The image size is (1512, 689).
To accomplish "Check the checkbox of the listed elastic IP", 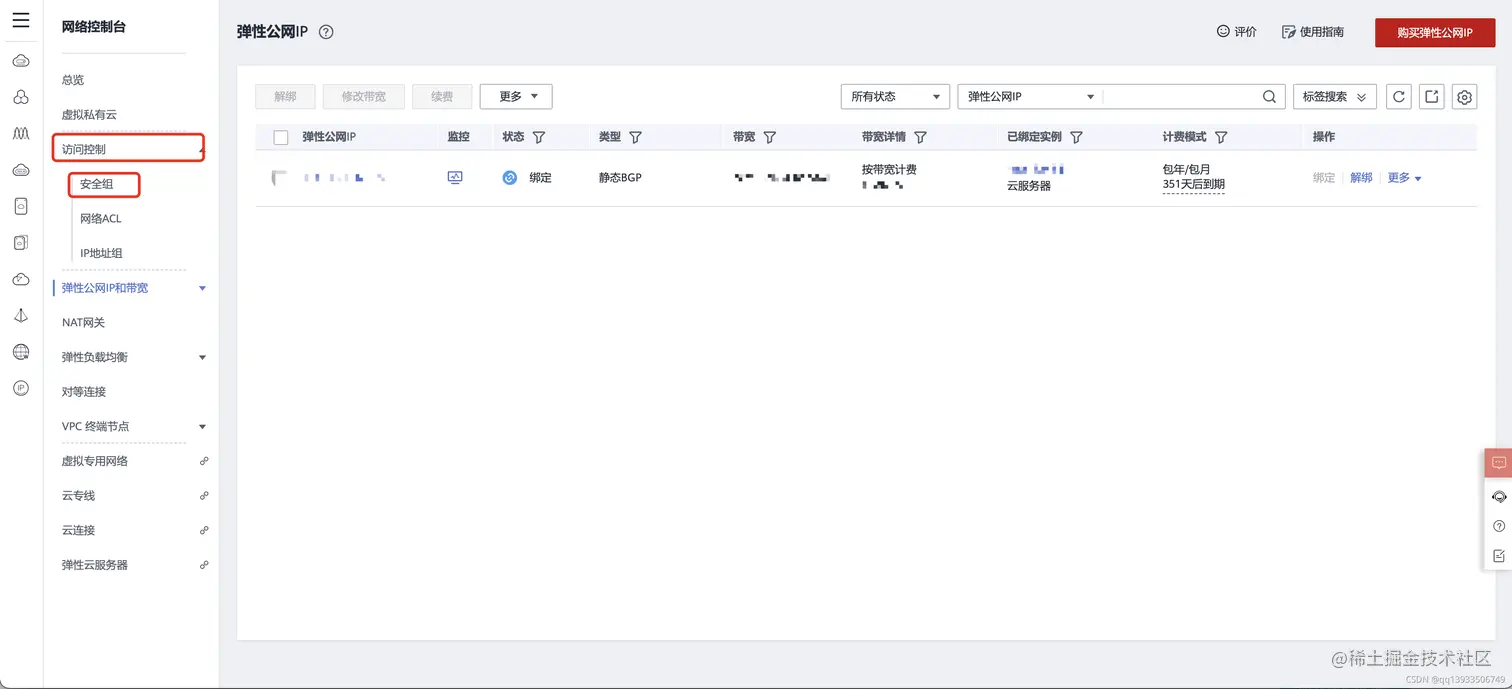I will (280, 177).
